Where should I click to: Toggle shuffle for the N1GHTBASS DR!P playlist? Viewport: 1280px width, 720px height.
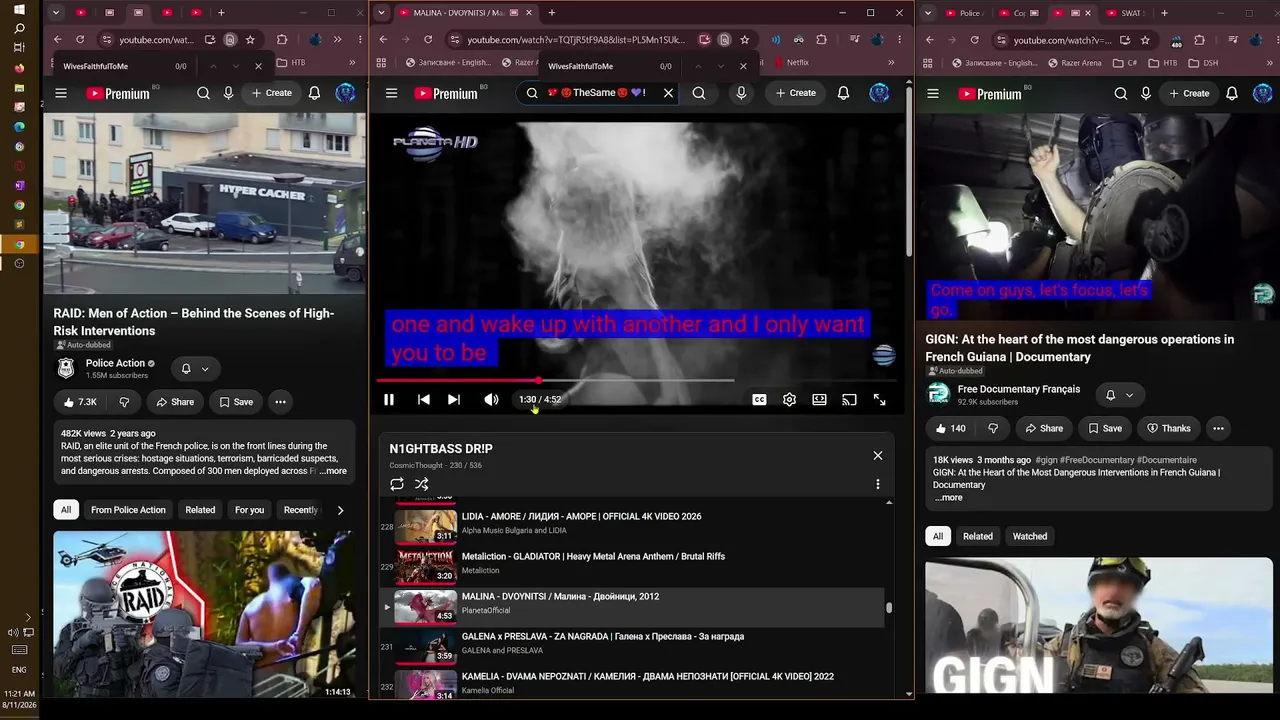tap(422, 484)
